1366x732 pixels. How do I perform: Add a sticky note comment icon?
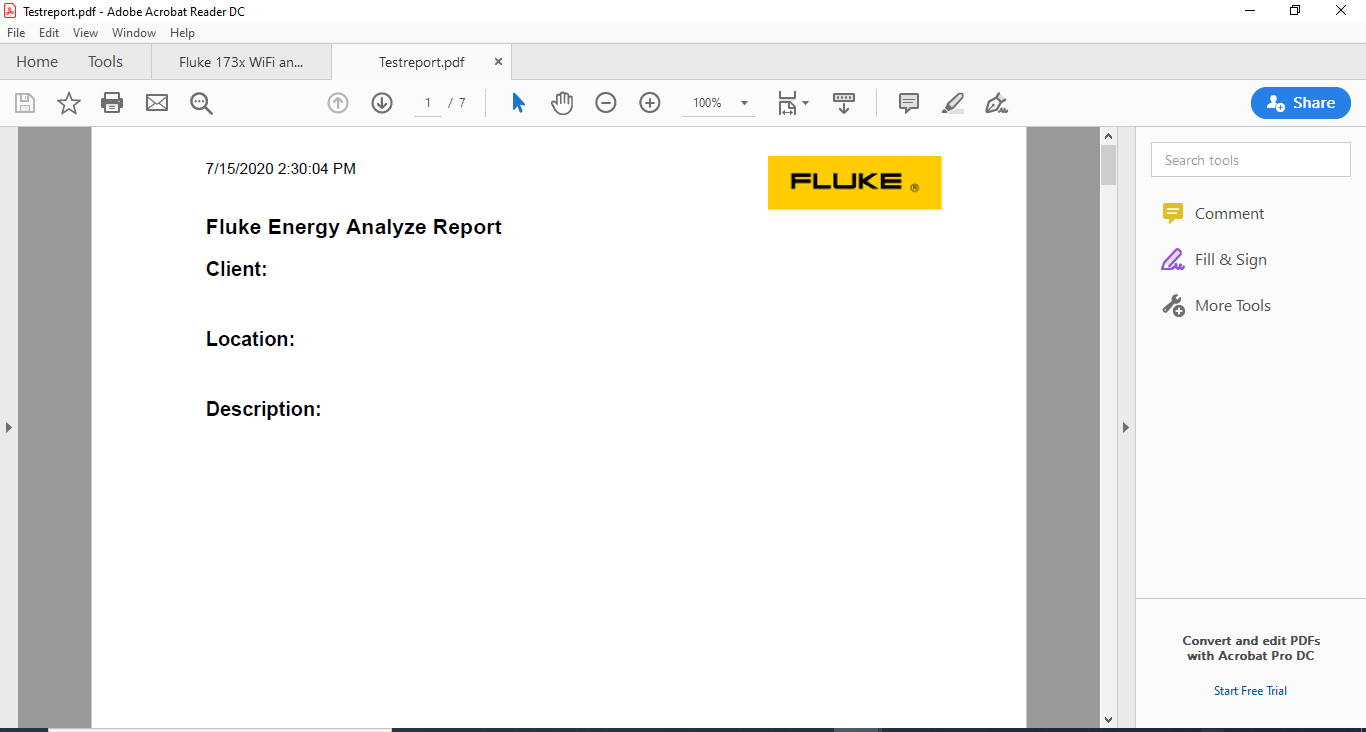coord(909,103)
